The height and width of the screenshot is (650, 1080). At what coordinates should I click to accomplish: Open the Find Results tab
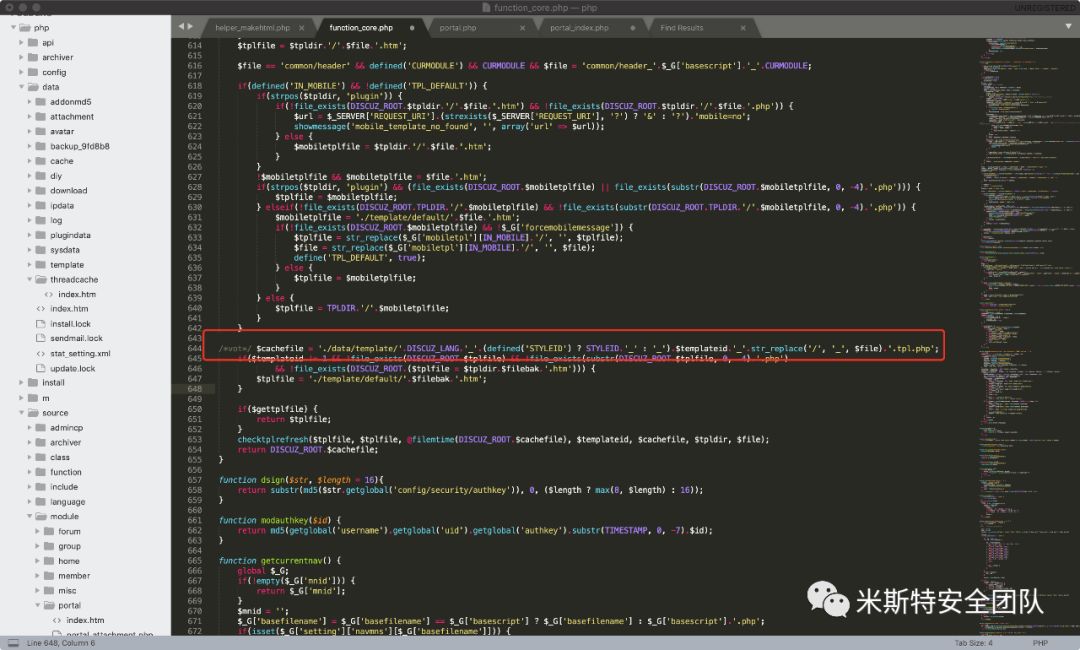click(681, 28)
